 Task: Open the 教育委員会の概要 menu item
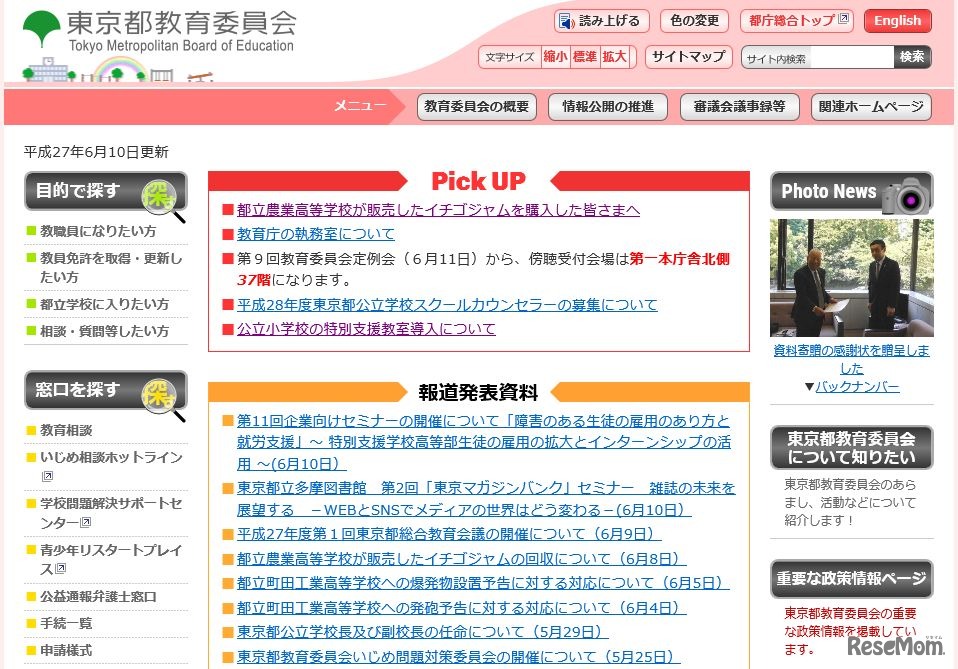(476, 108)
